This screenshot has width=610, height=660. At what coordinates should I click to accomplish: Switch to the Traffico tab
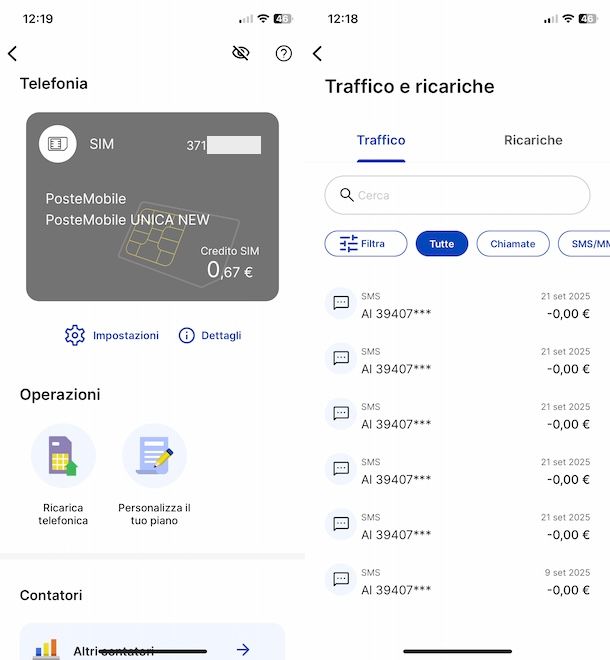click(381, 140)
